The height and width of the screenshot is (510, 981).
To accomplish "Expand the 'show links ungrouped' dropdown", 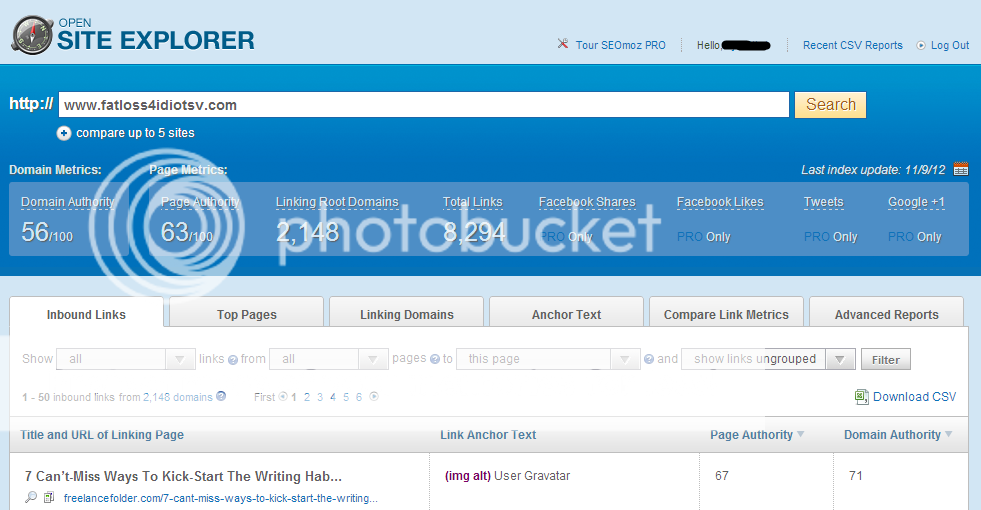I will [768, 359].
